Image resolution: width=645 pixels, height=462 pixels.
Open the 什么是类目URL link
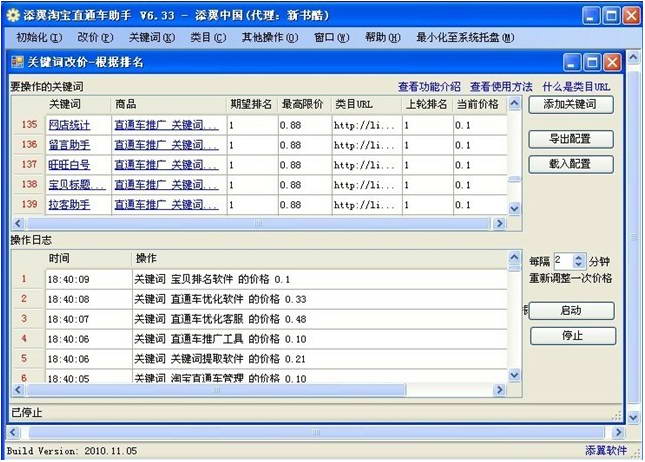pos(576,86)
